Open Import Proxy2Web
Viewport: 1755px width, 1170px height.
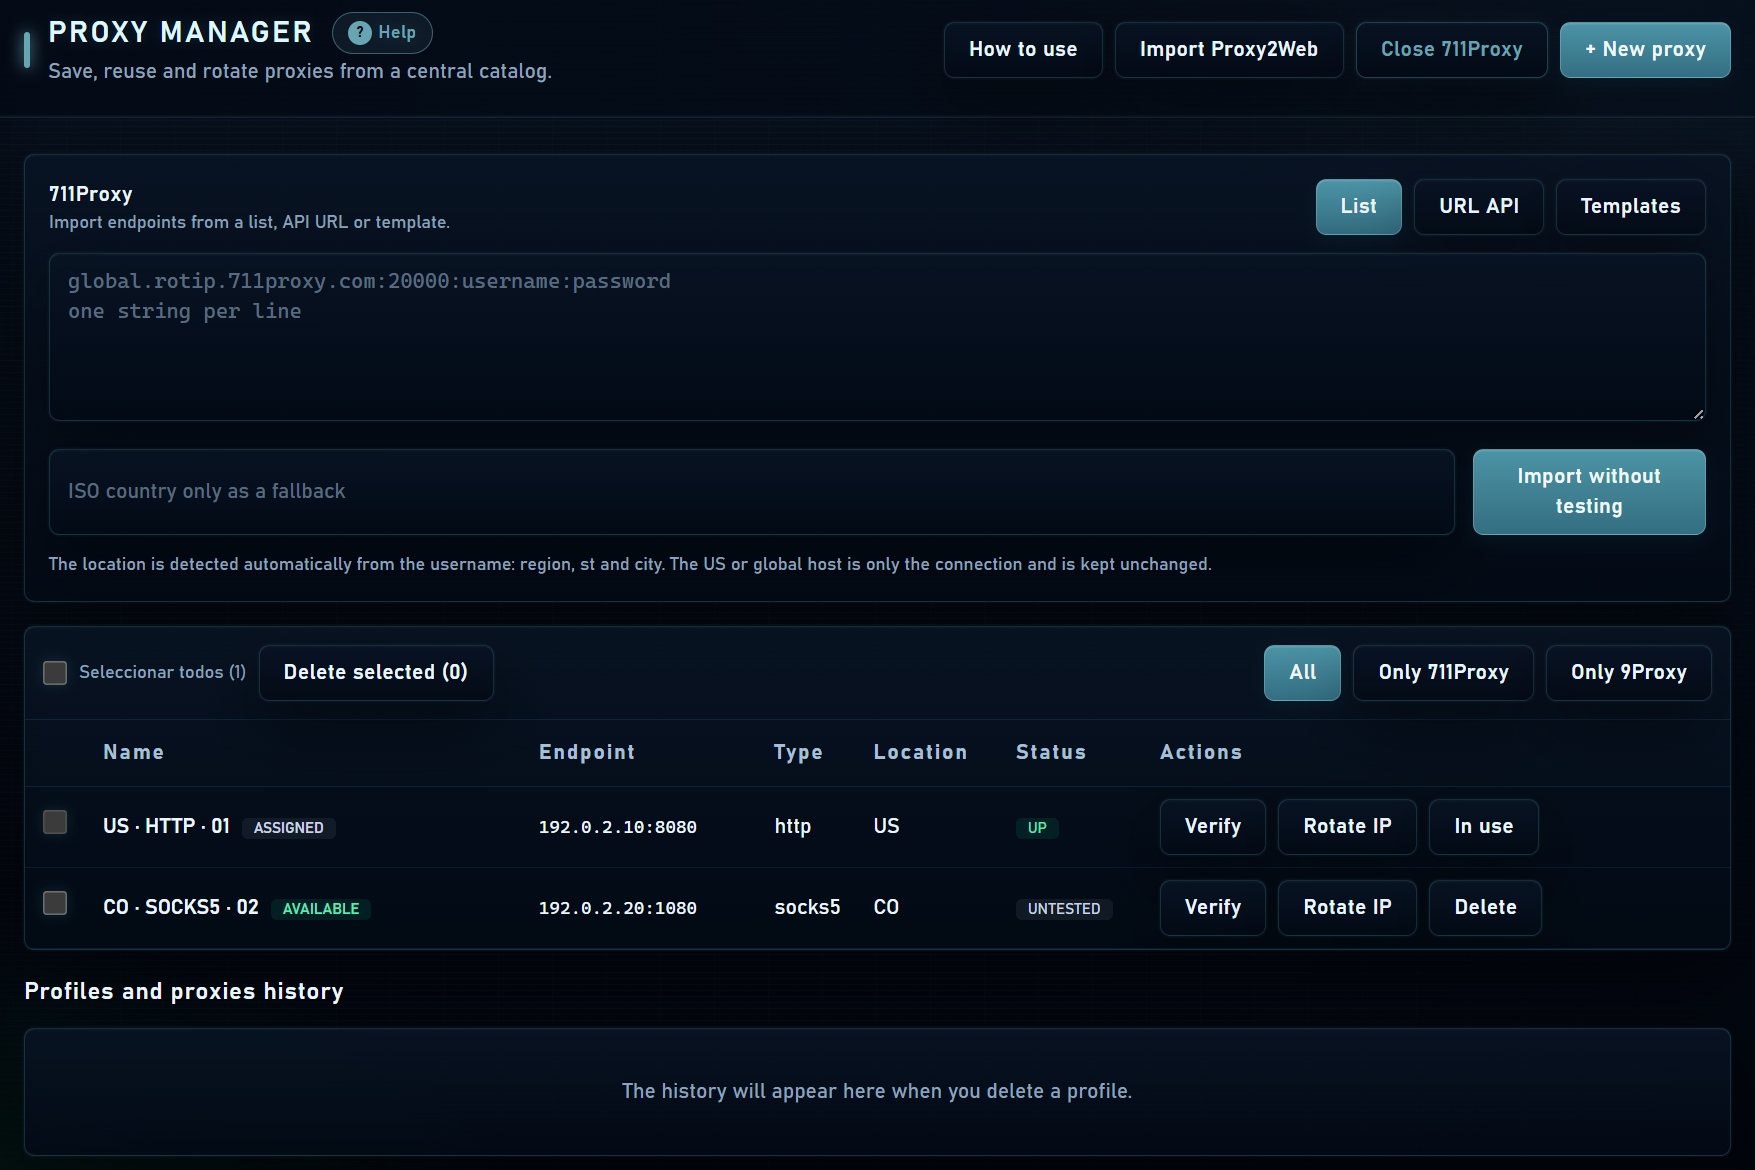1229,50
